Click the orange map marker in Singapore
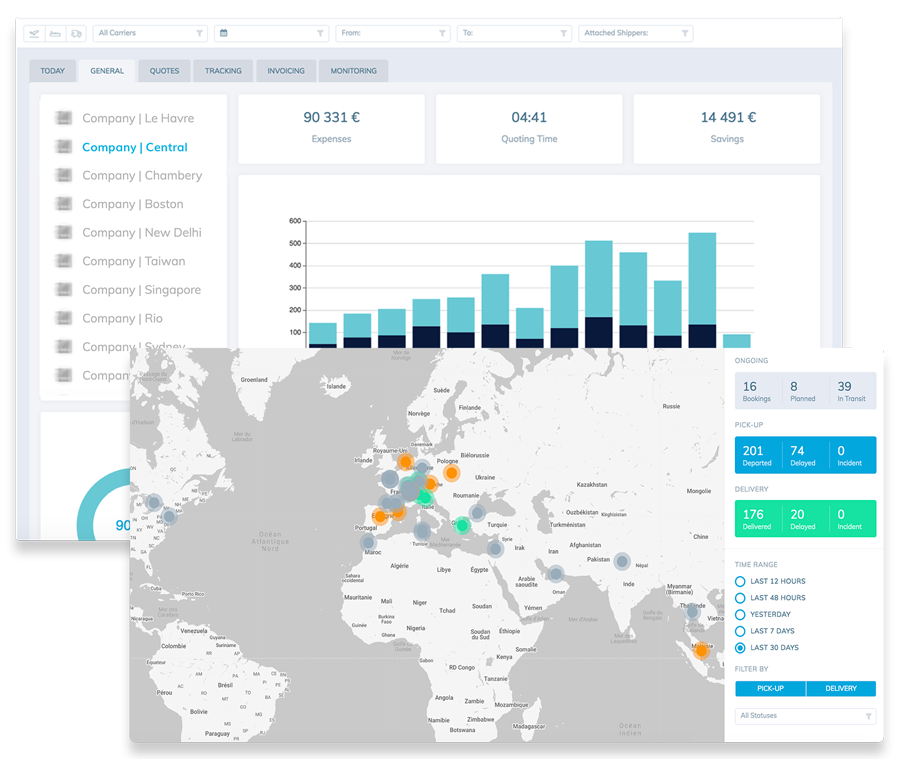Image resolution: width=900 pixels, height=759 pixels. [700, 648]
